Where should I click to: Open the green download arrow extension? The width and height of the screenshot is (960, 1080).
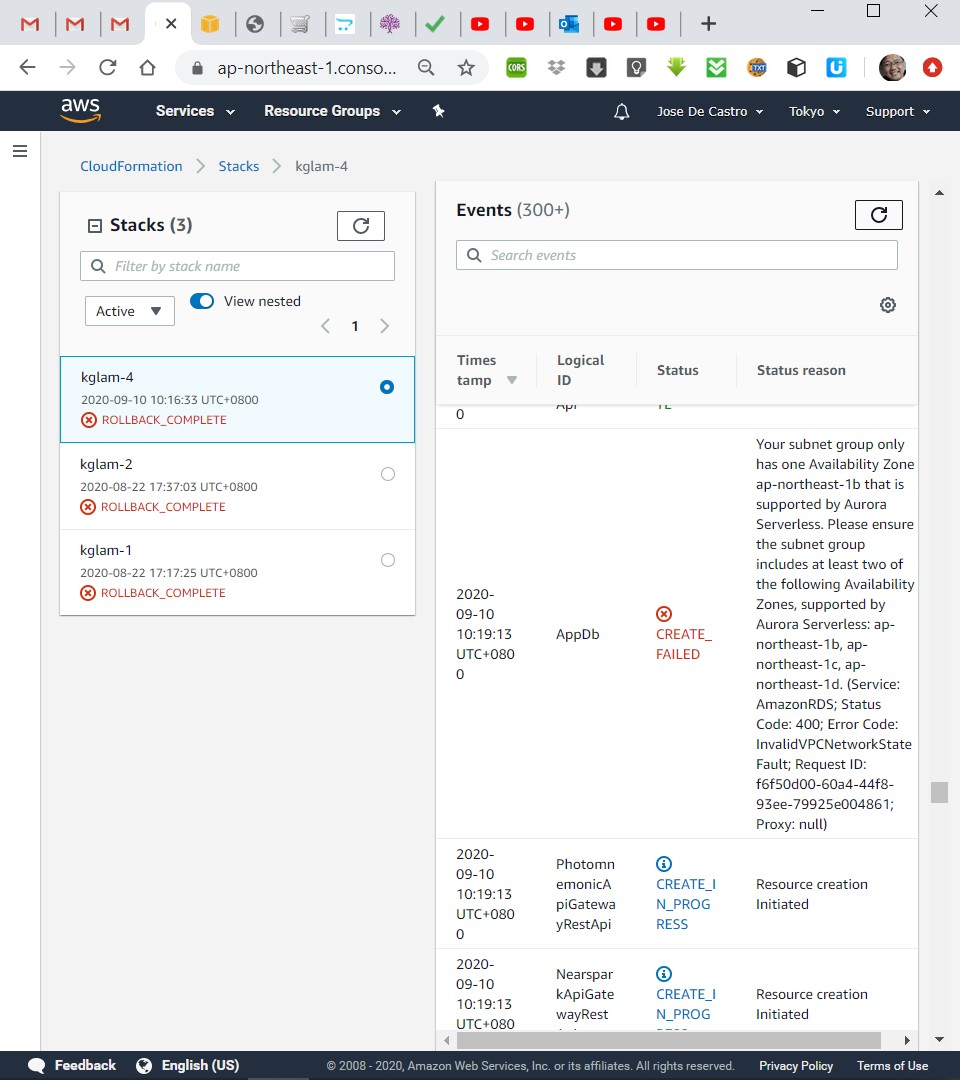click(676, 67)
